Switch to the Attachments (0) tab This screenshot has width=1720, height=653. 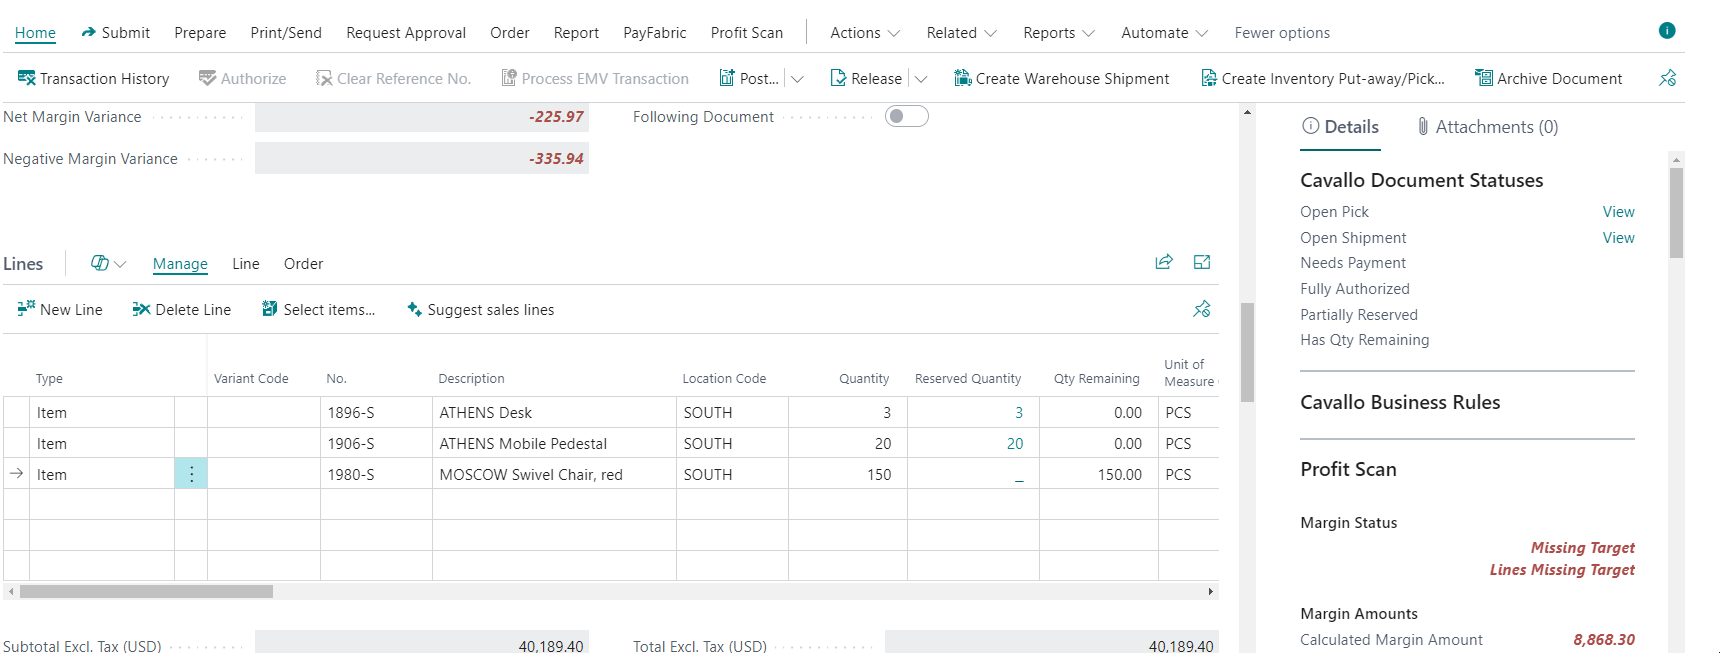[1487, 127]
